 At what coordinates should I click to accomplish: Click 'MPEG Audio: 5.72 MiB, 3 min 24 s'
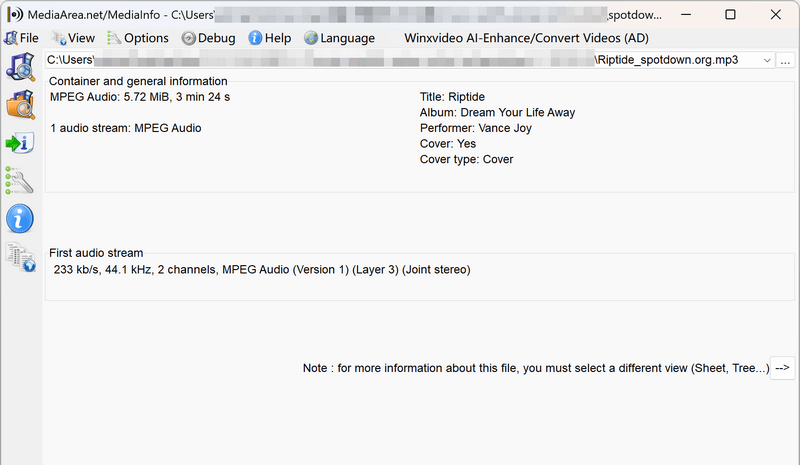[140, 97]
